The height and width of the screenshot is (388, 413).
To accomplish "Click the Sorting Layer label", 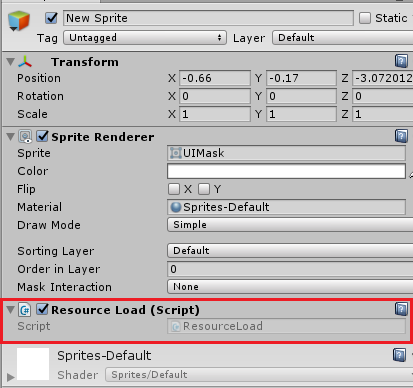I will (56, 251).
